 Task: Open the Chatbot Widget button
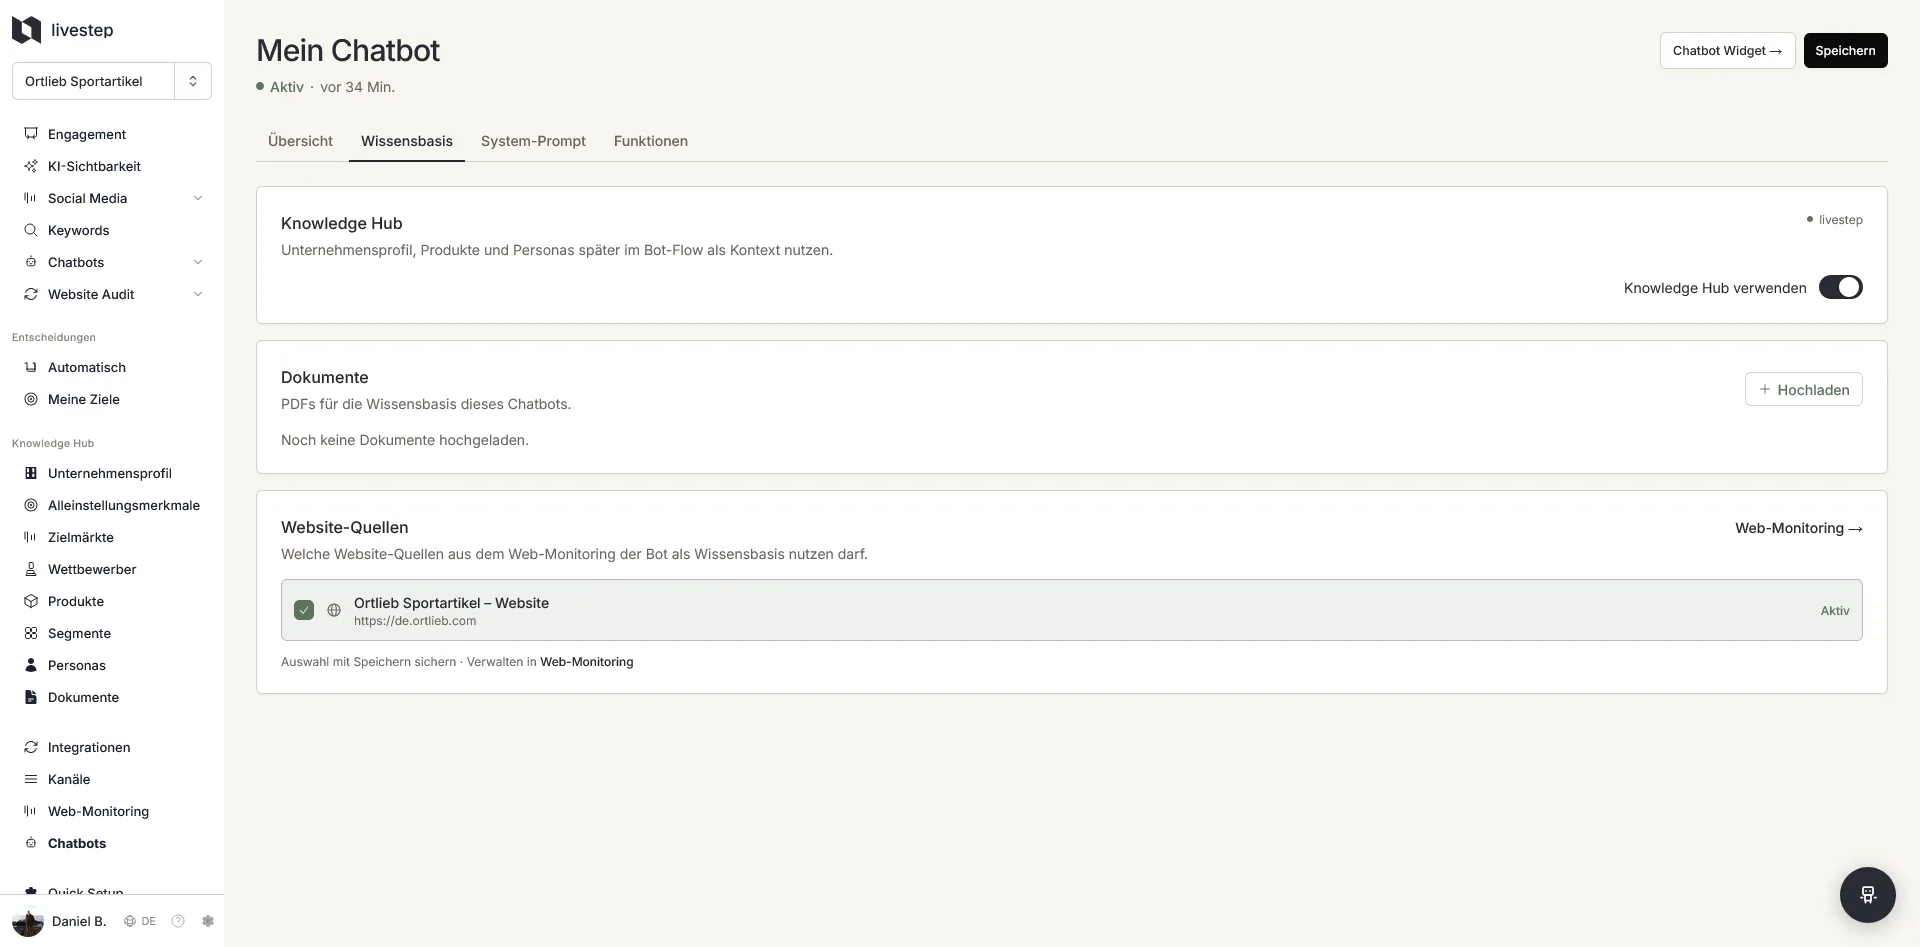click(1727, 50)
